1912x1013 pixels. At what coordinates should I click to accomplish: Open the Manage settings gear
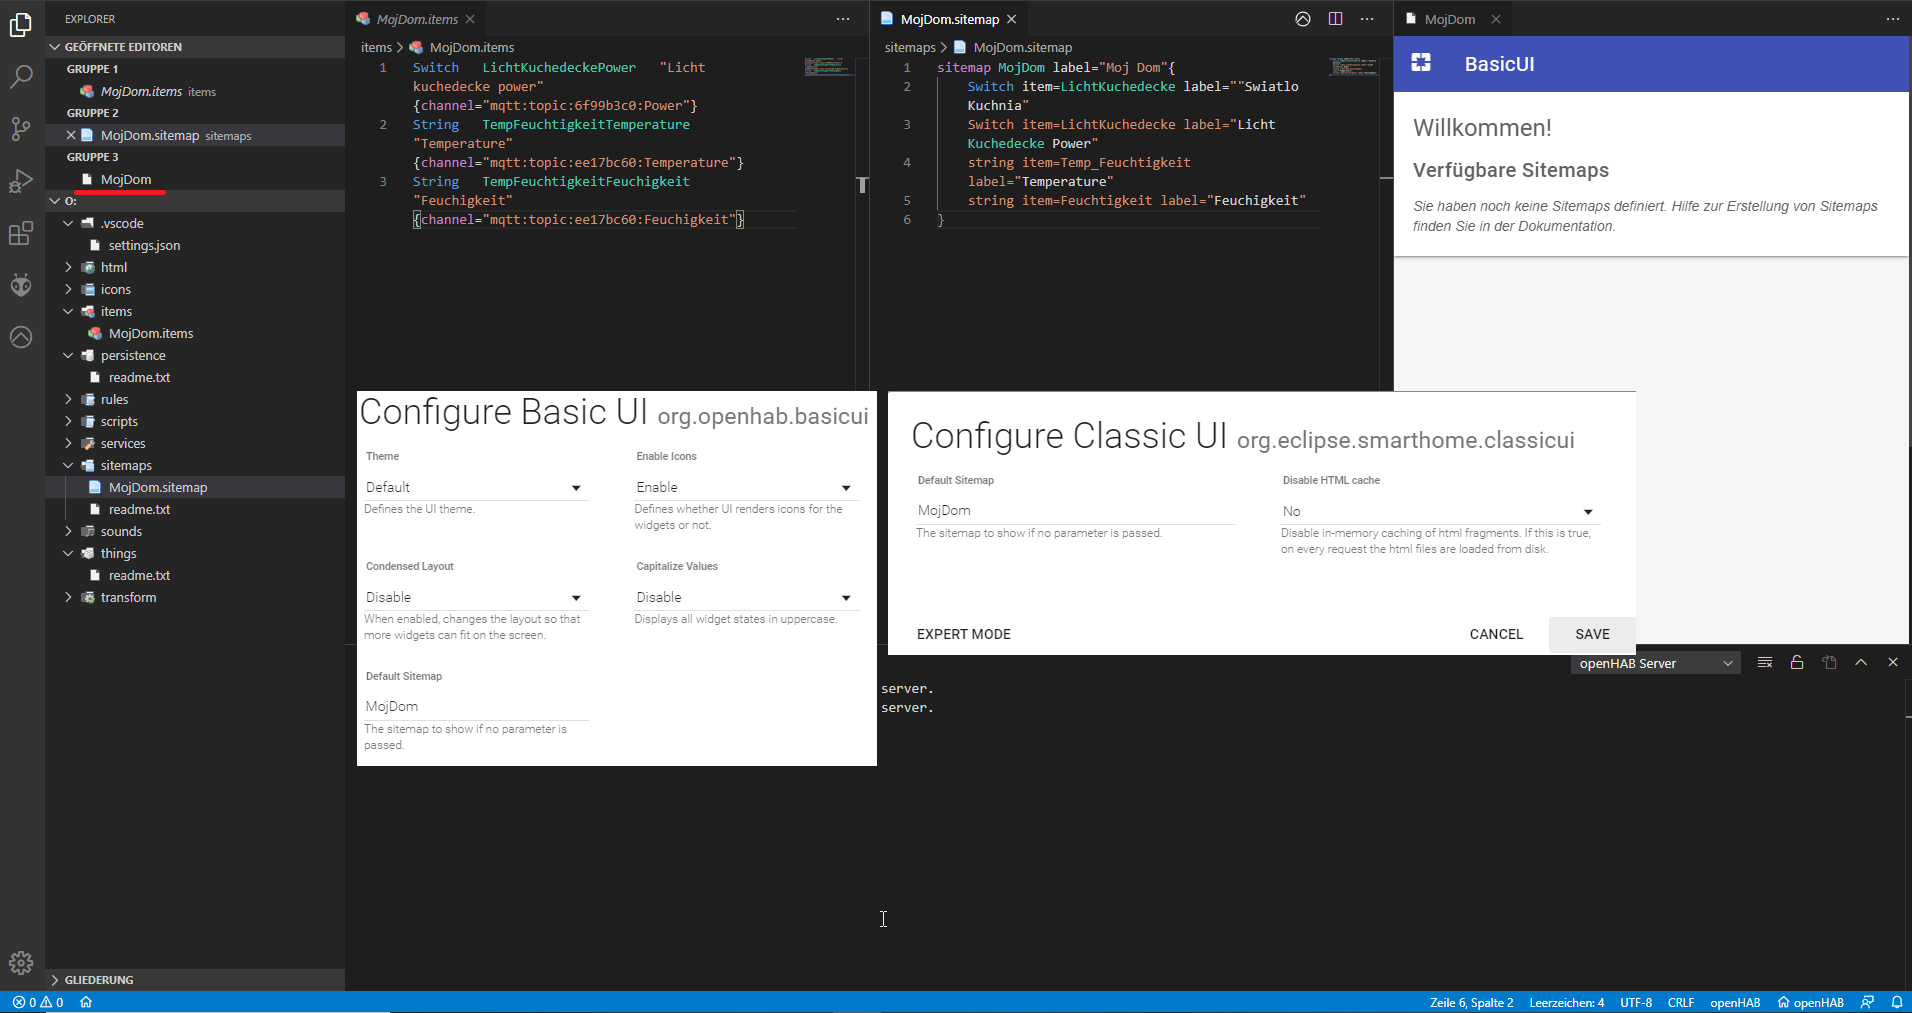click(21, 963)
